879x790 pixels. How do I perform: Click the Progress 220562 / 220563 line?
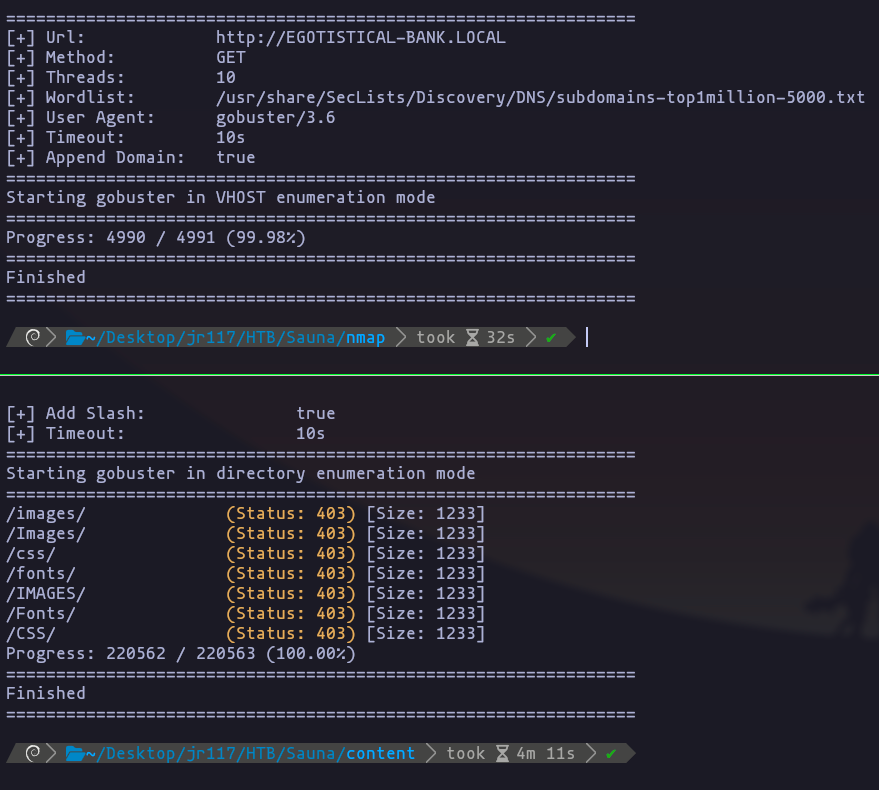(x=180, y=654)
